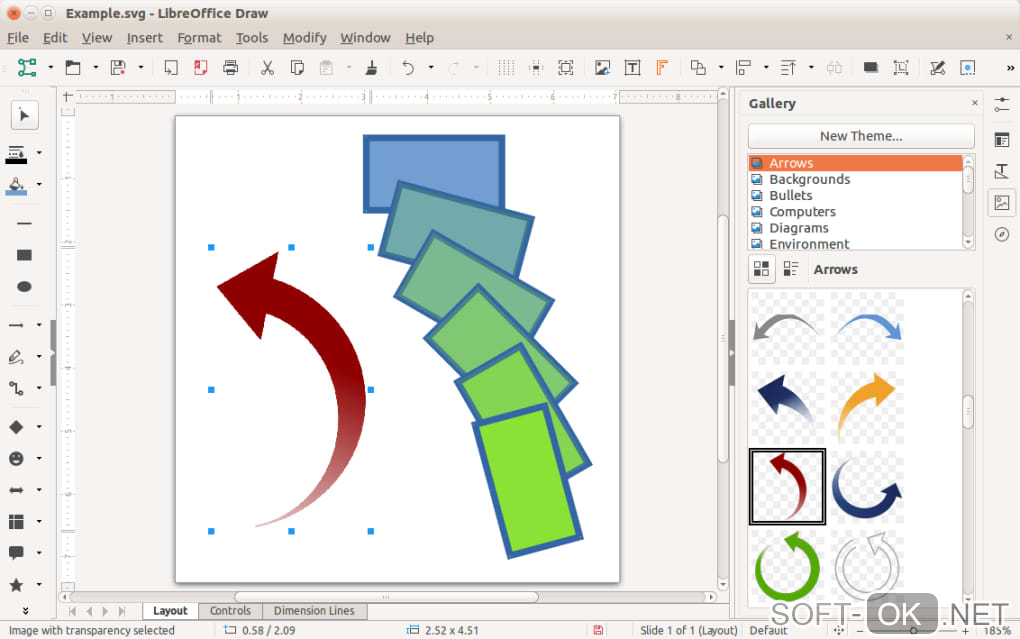Open the Format menu
This screenshot has height=639, width=1020.
[x=199, y=38]
